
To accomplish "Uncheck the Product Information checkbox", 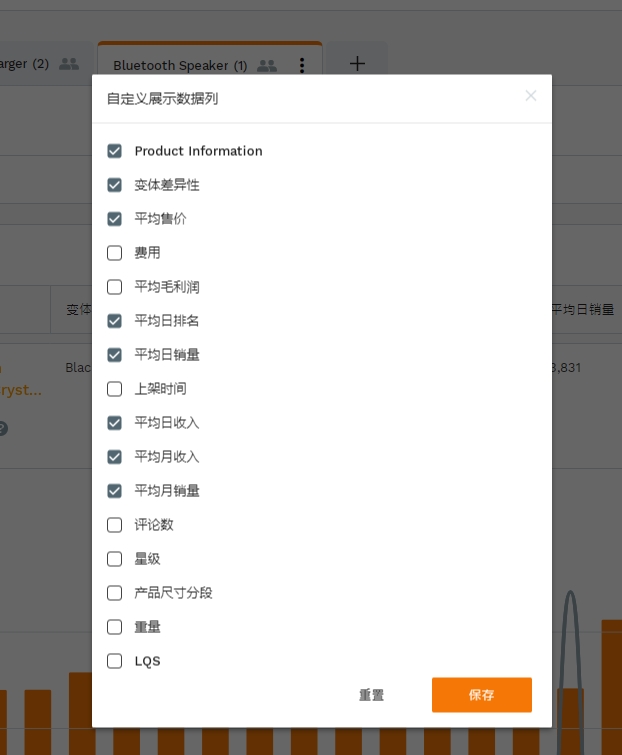I will tap(115, 151).
